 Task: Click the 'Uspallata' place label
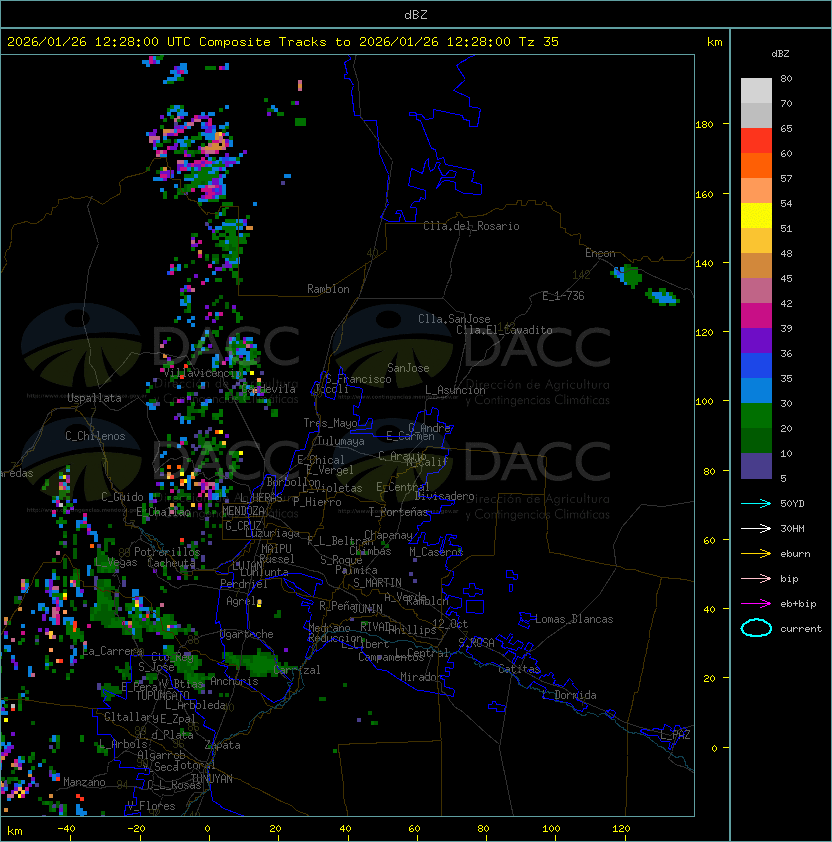pos(94,398)
